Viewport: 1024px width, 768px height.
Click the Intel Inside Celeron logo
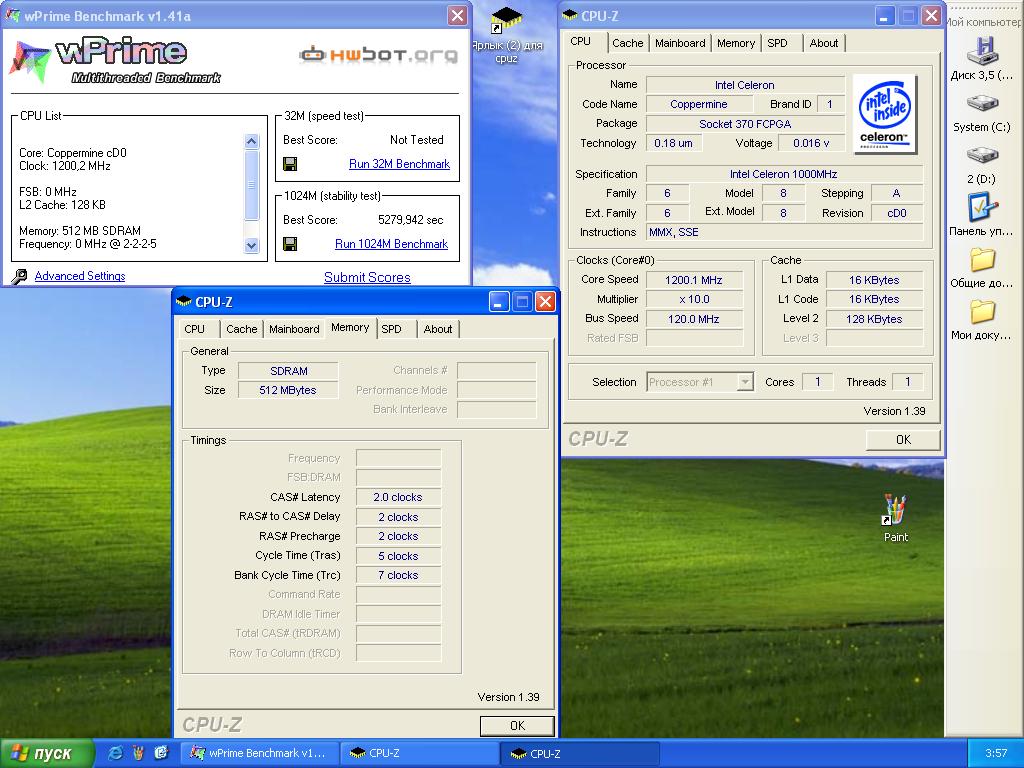tap(884, 114)
